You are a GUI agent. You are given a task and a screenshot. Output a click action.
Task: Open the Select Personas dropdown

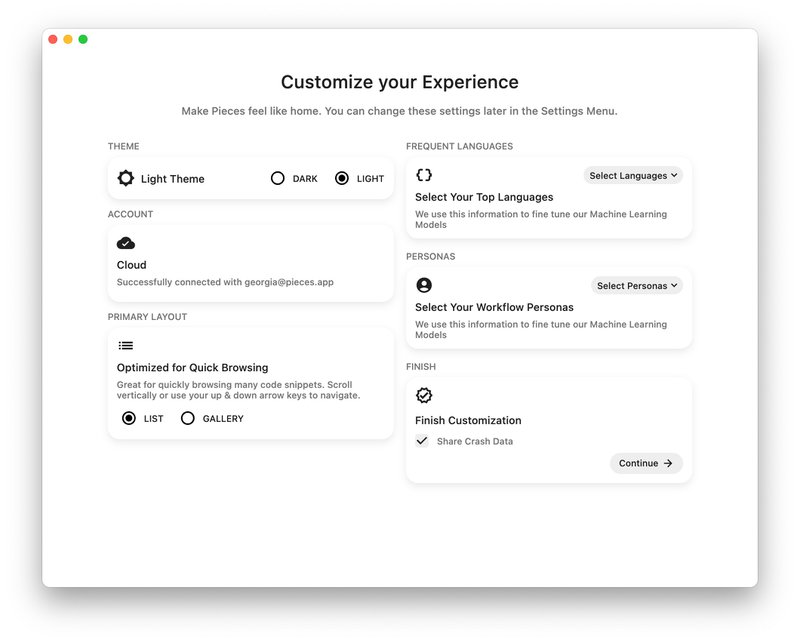coord(636,285)
